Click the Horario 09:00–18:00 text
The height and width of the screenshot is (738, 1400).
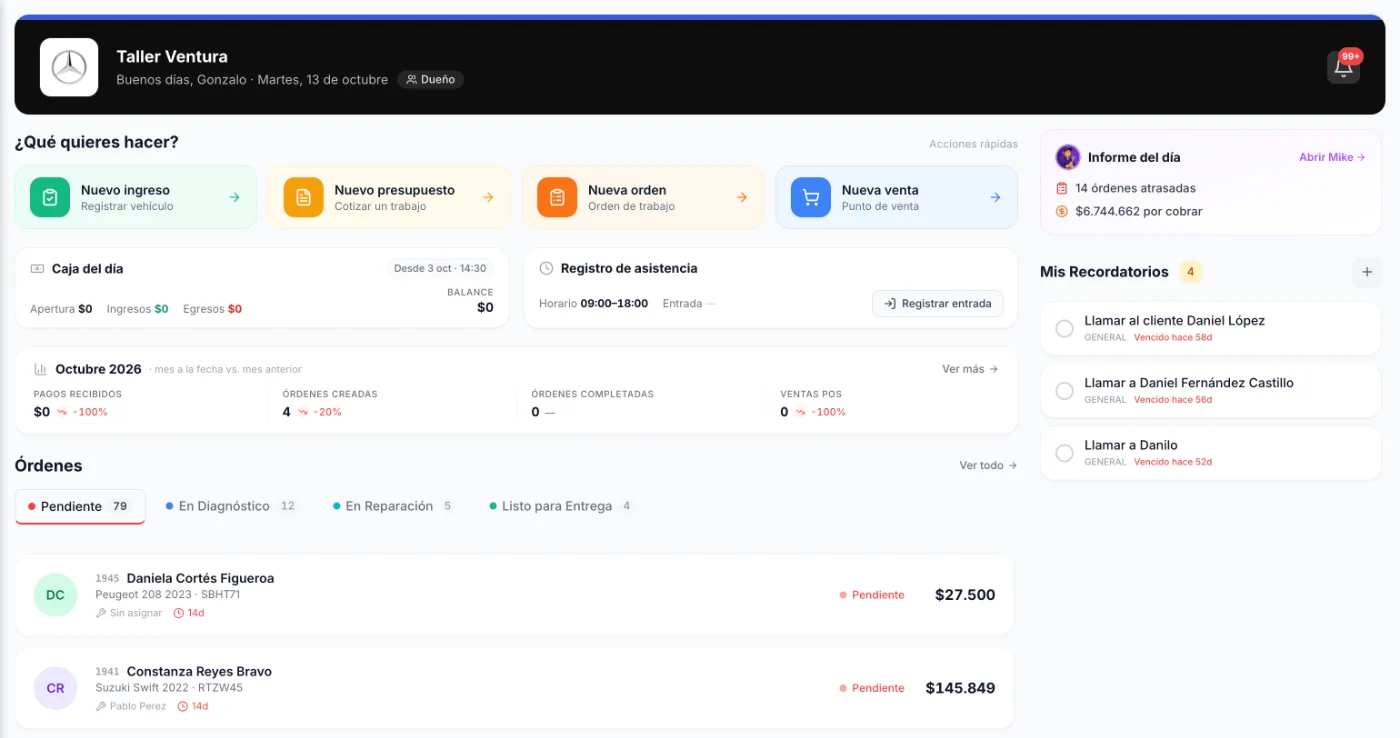pos(593,303)
